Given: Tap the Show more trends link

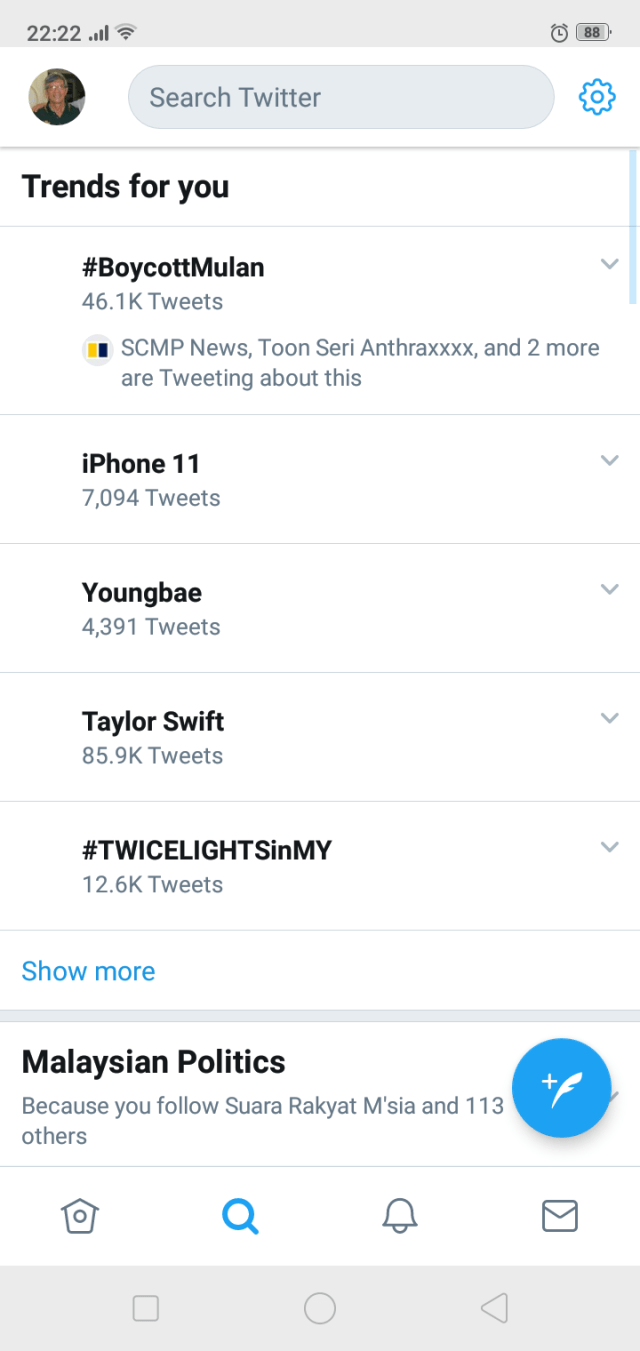Looking at the screenshot, I should [88, 971].
